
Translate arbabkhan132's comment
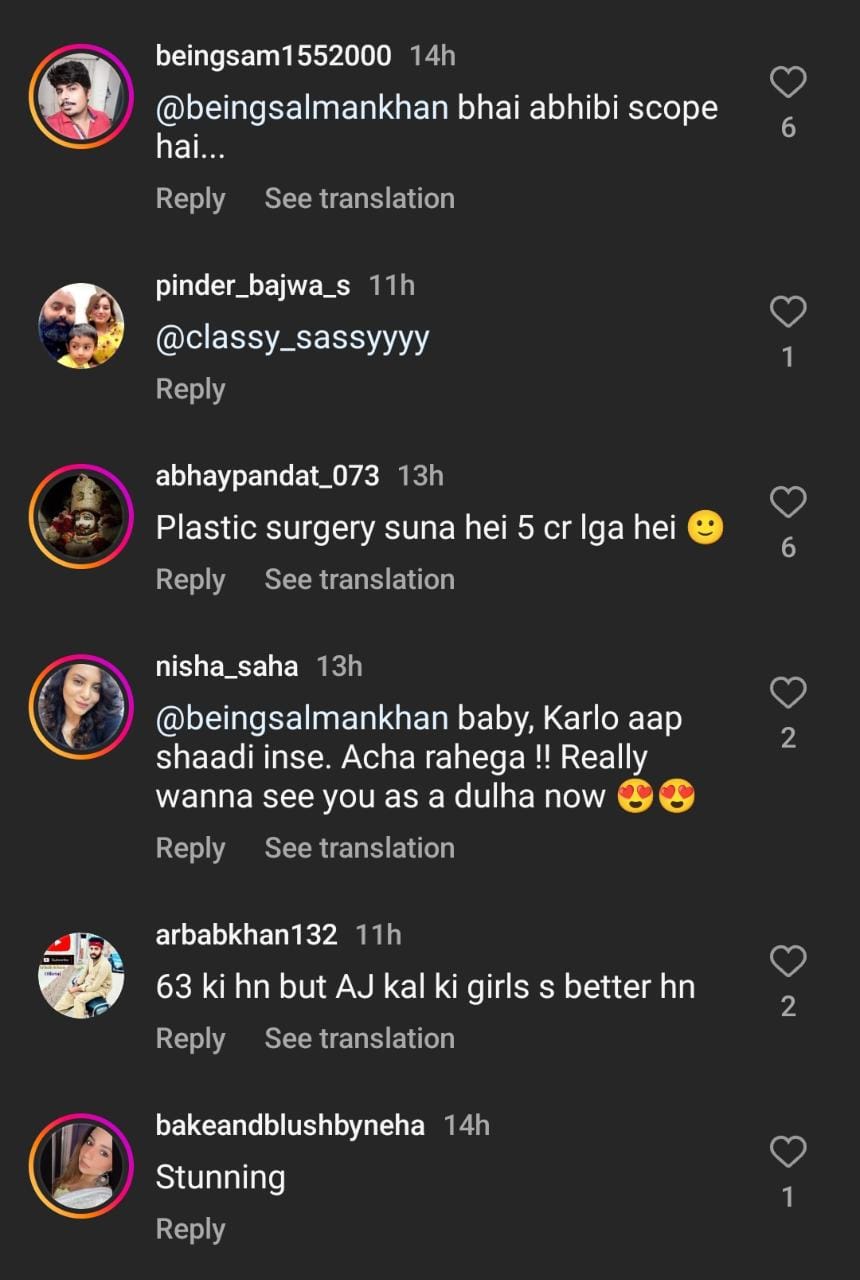[359, 1039]
